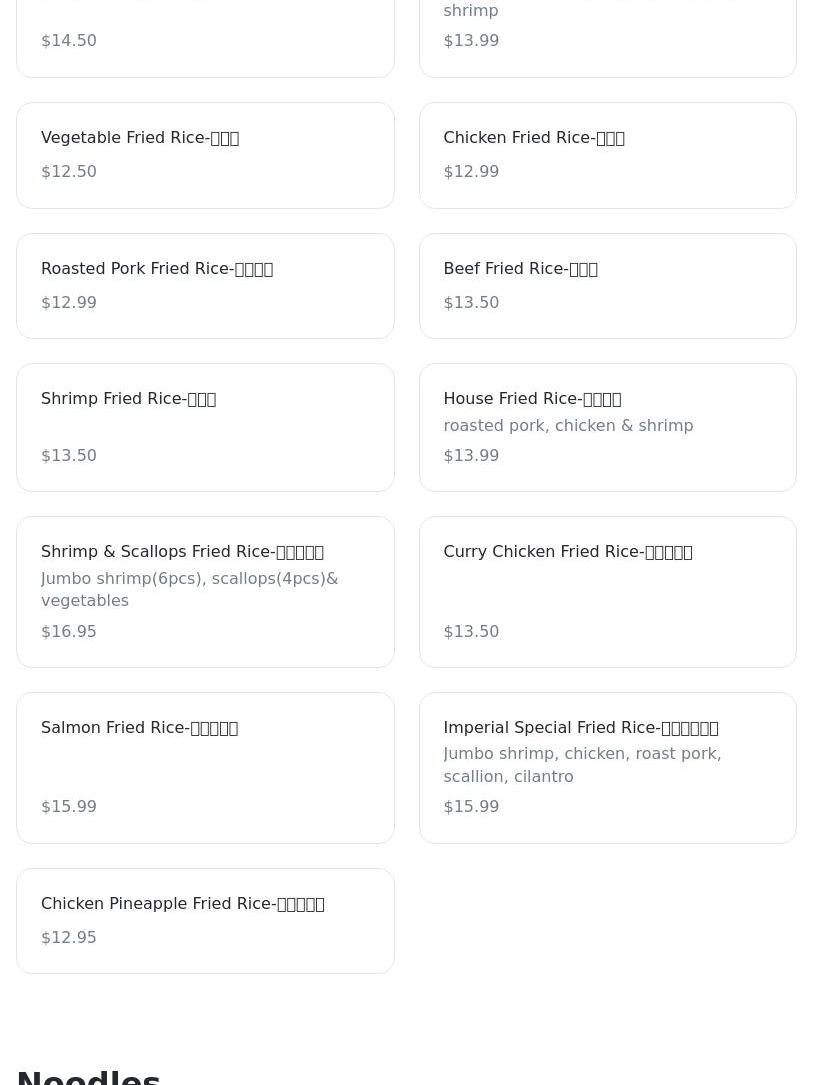Image resolution: width=813 pixels, height=1085 pixels.
Task: Click the $15.99 Salmon Fried Rice price
Action: [69, 806]
